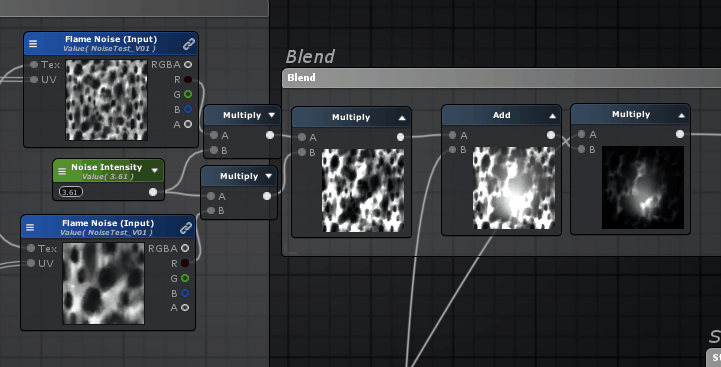Click the Add node title

501,115
